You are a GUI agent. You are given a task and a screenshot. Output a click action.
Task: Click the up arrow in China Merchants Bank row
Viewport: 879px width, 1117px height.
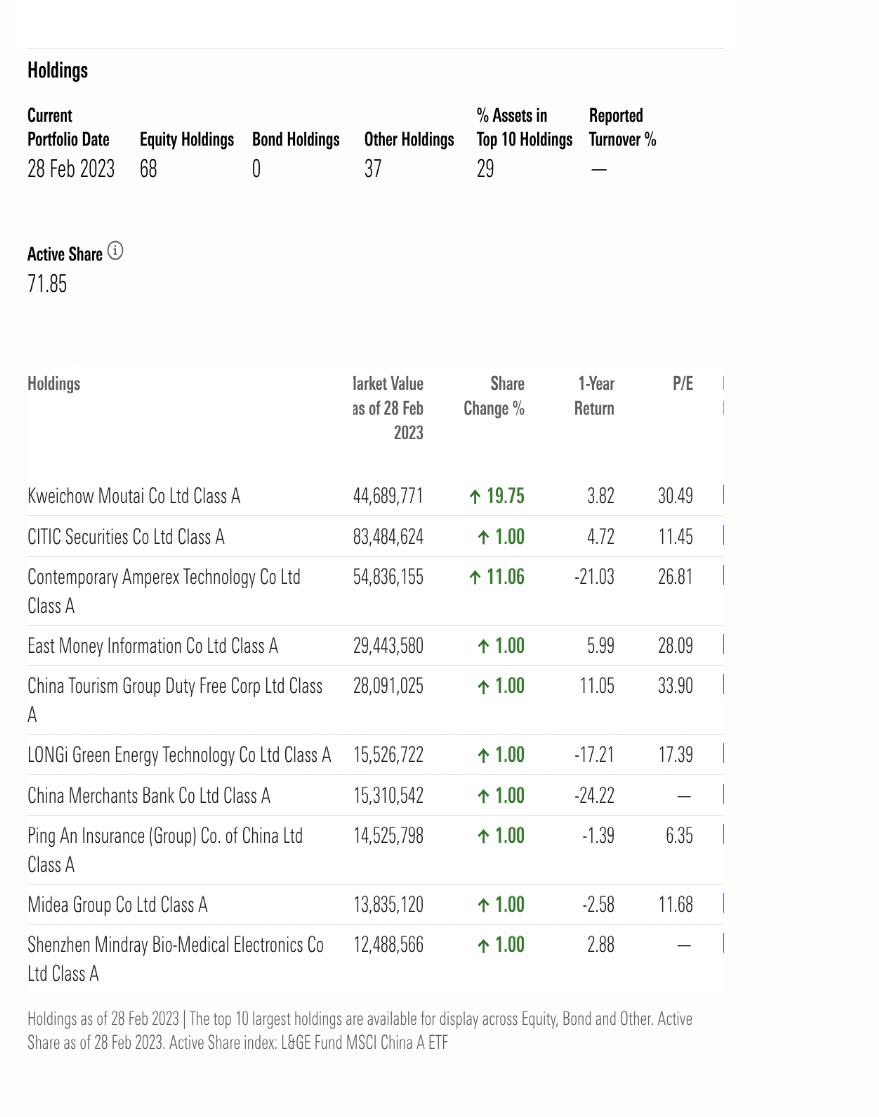(484, 796)
